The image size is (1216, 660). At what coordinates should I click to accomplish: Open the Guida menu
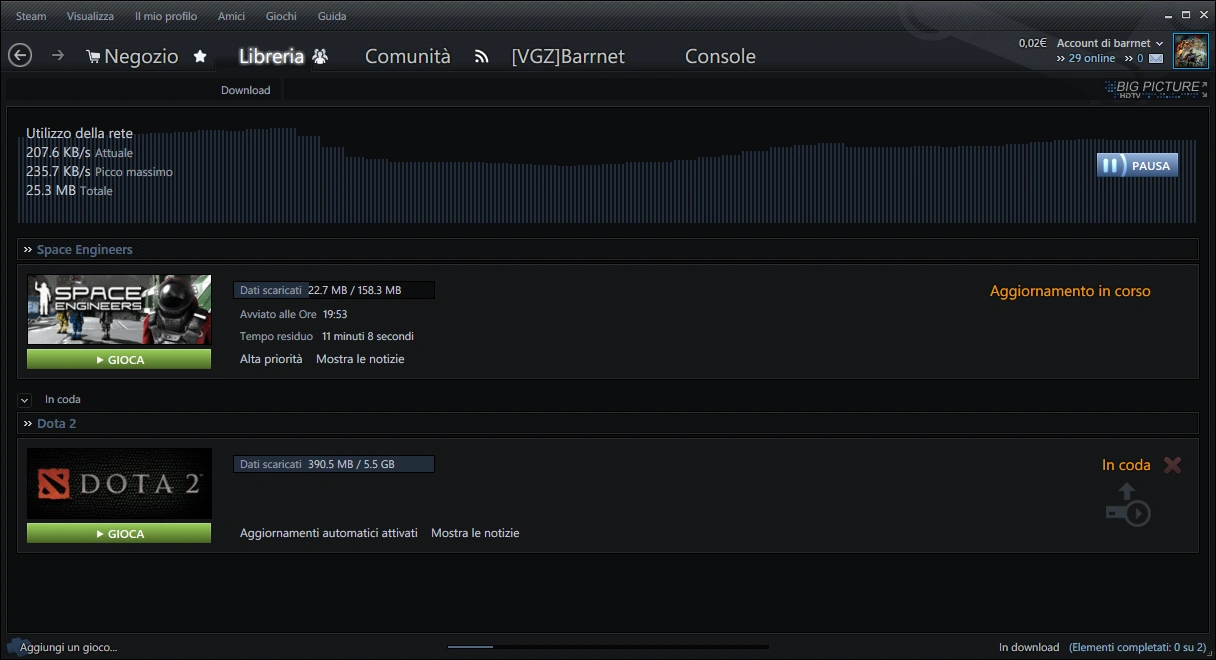click(332, 16)
